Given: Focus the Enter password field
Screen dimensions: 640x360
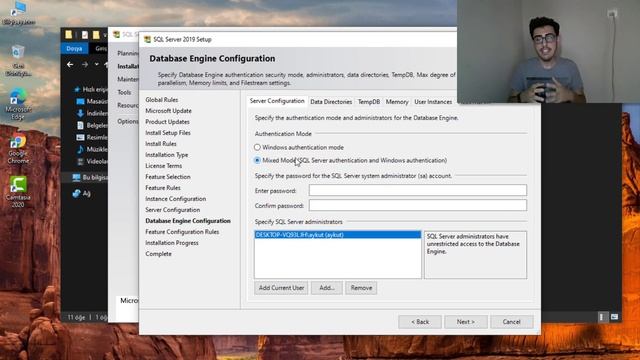Looking at the screenshot, I should pos(418,190).
